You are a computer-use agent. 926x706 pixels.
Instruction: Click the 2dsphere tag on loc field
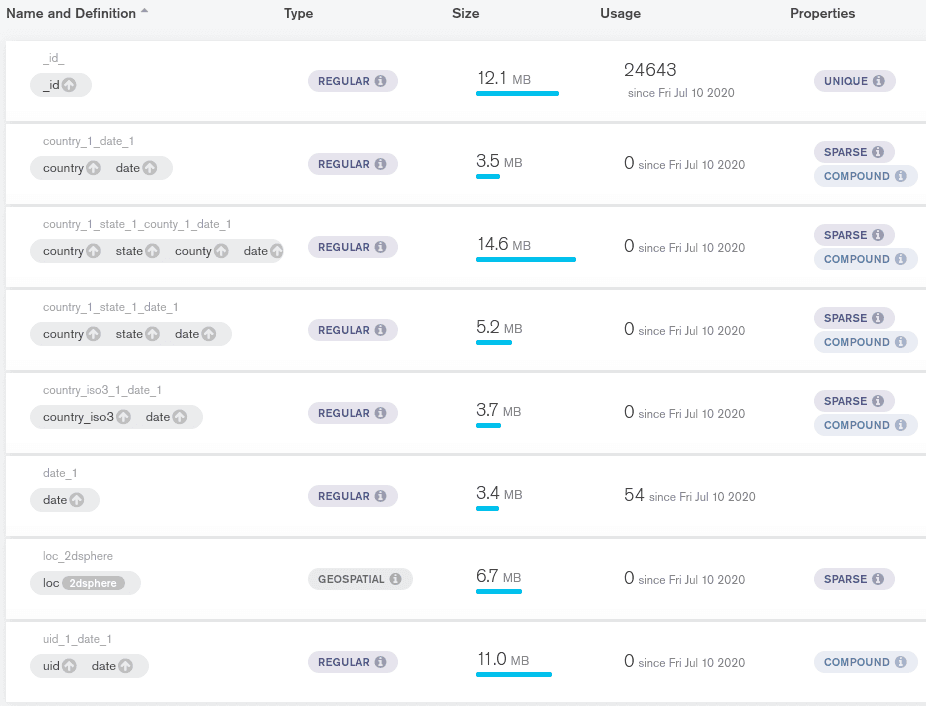point(93,583)
